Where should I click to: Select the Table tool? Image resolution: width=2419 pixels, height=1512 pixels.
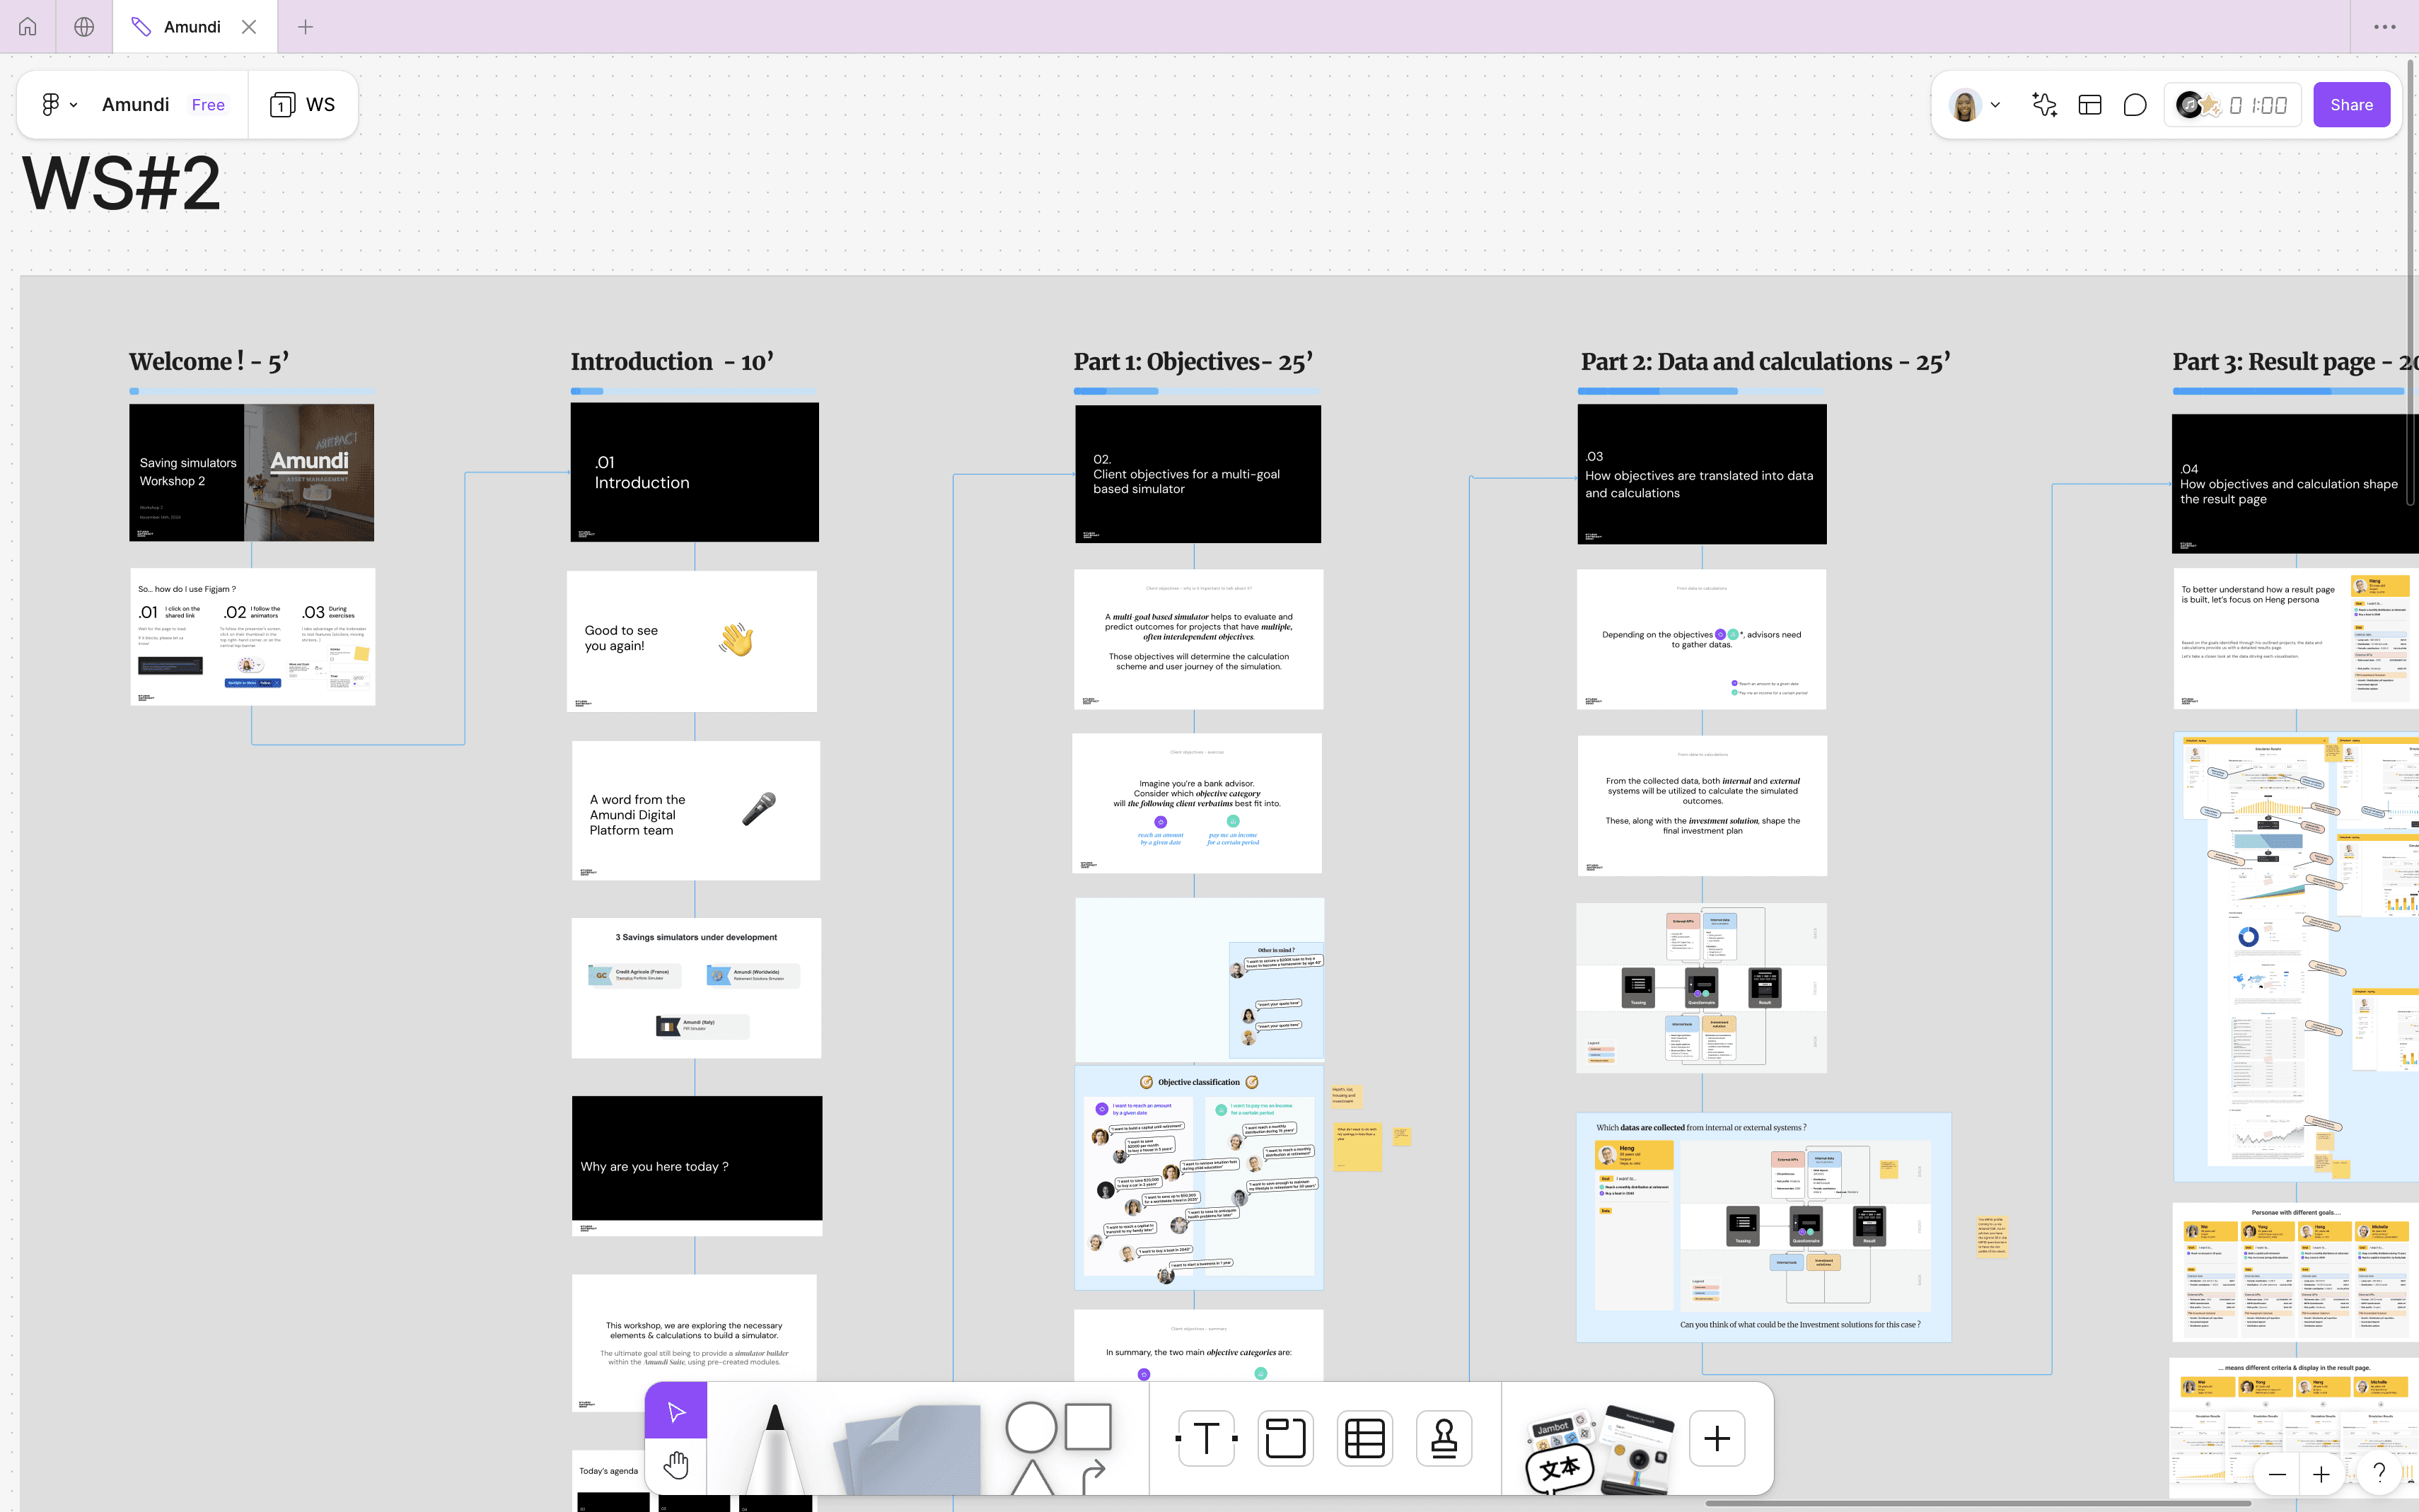[1364, 1439]
